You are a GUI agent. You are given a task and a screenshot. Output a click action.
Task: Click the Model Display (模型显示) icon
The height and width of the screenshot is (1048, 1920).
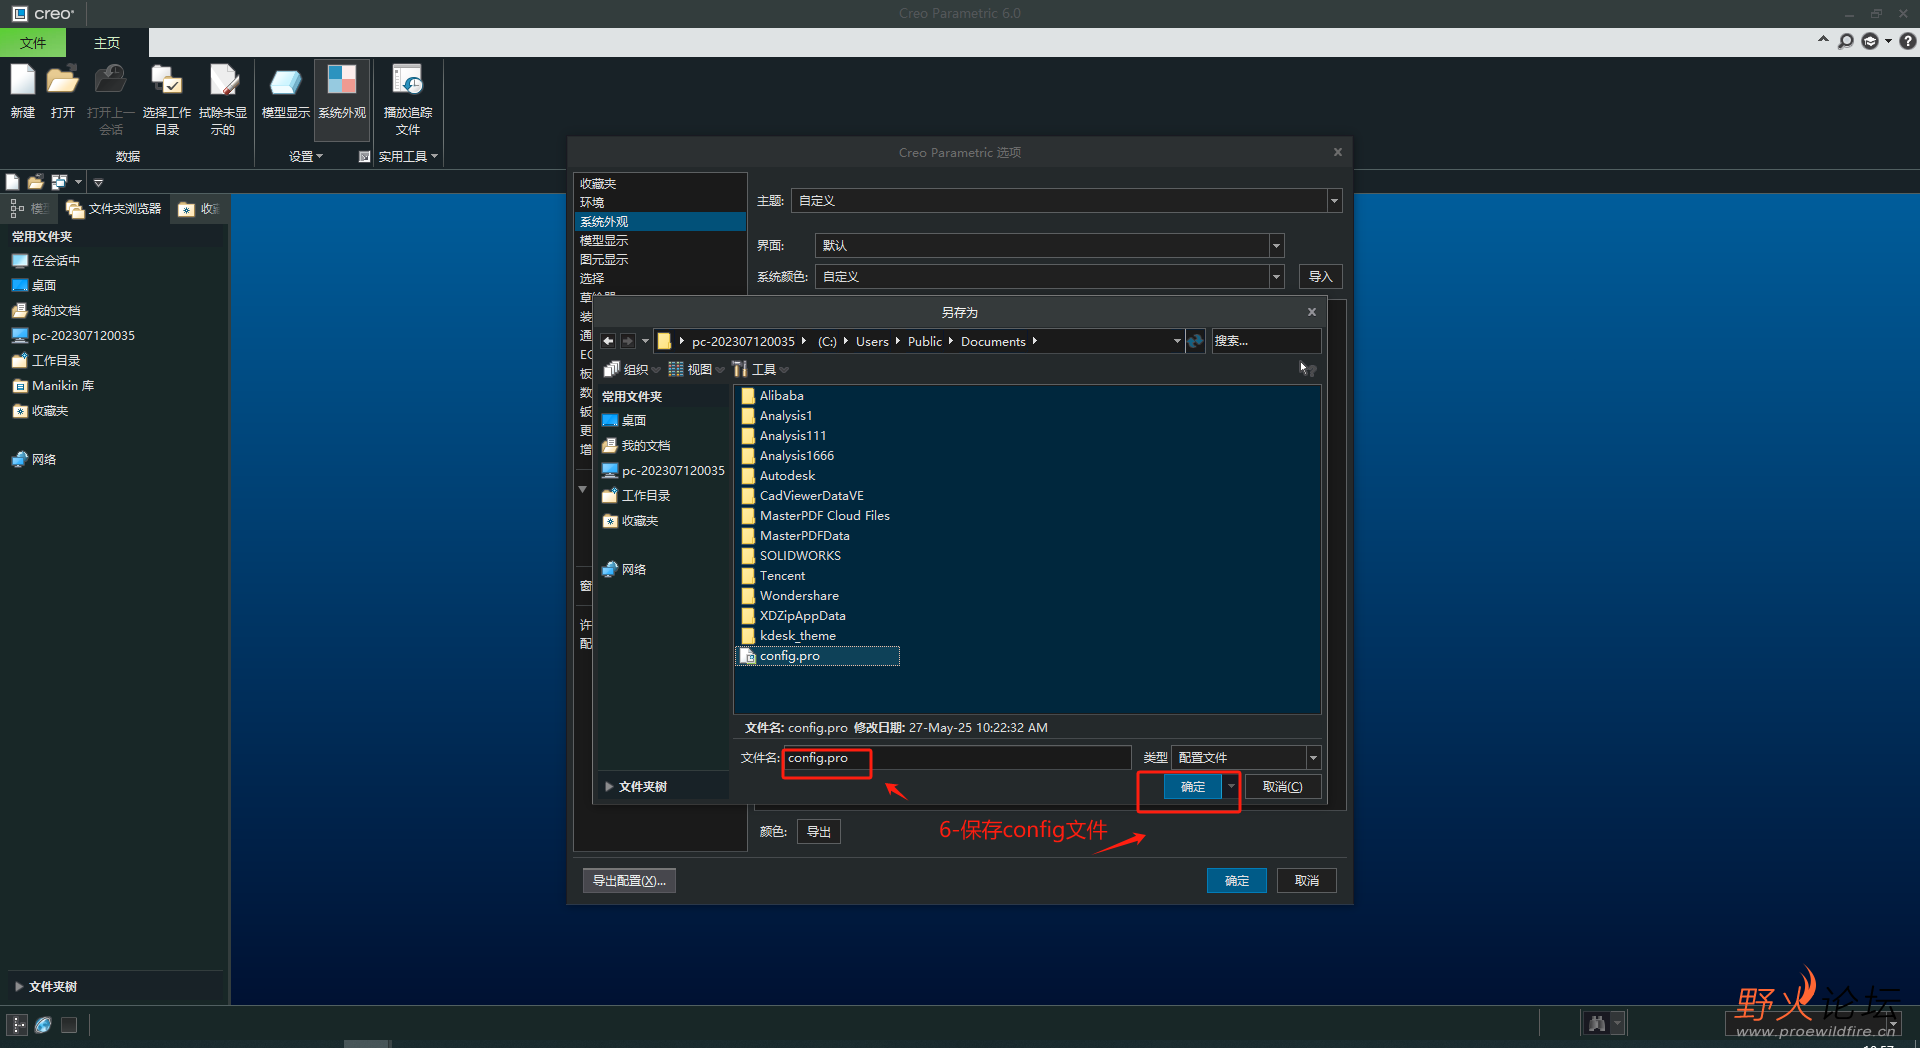click(285, 81)
